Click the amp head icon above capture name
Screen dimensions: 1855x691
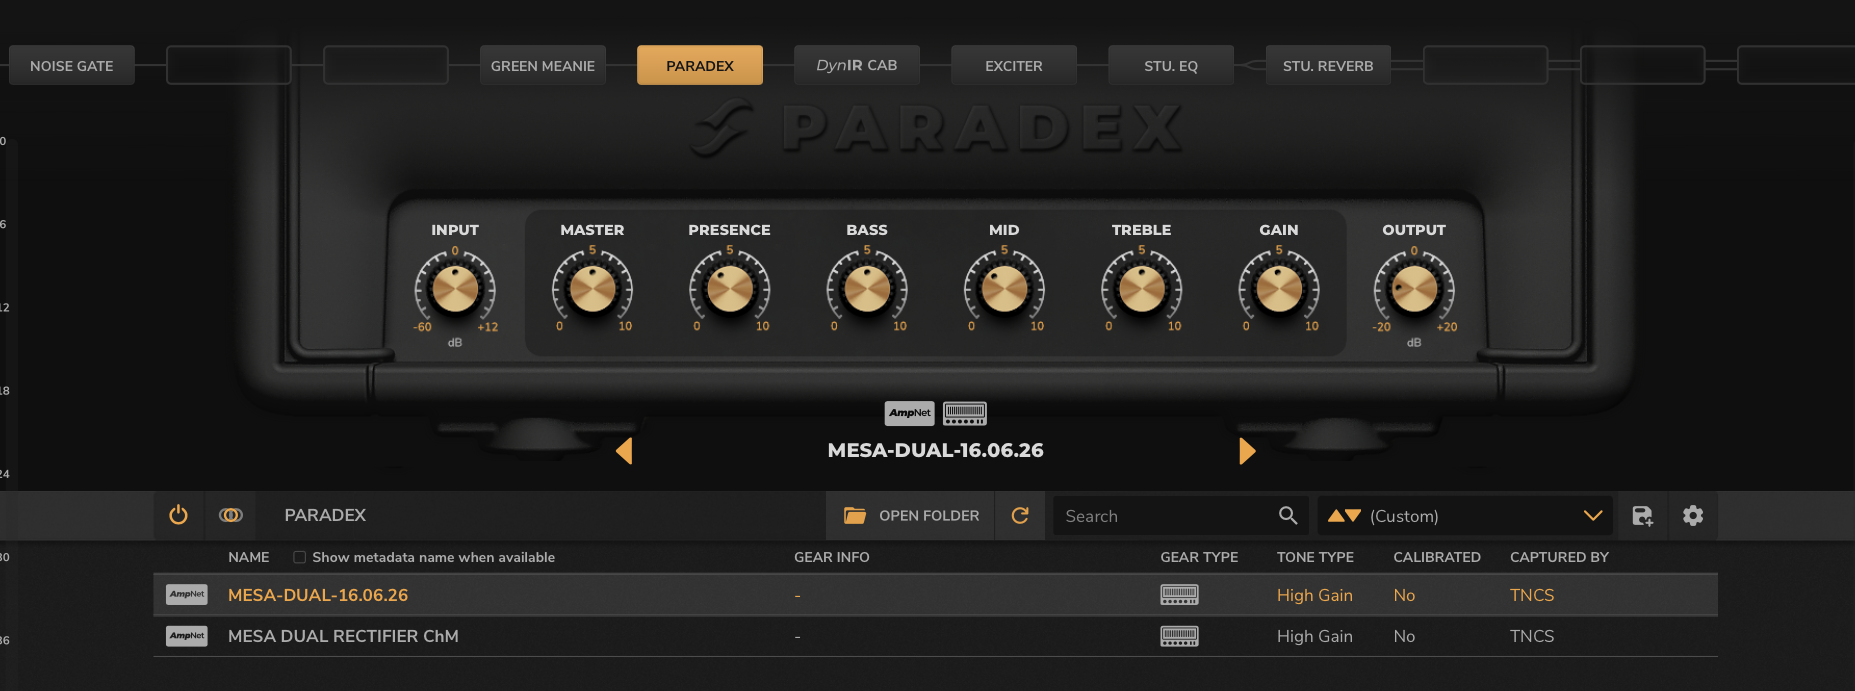965,413
